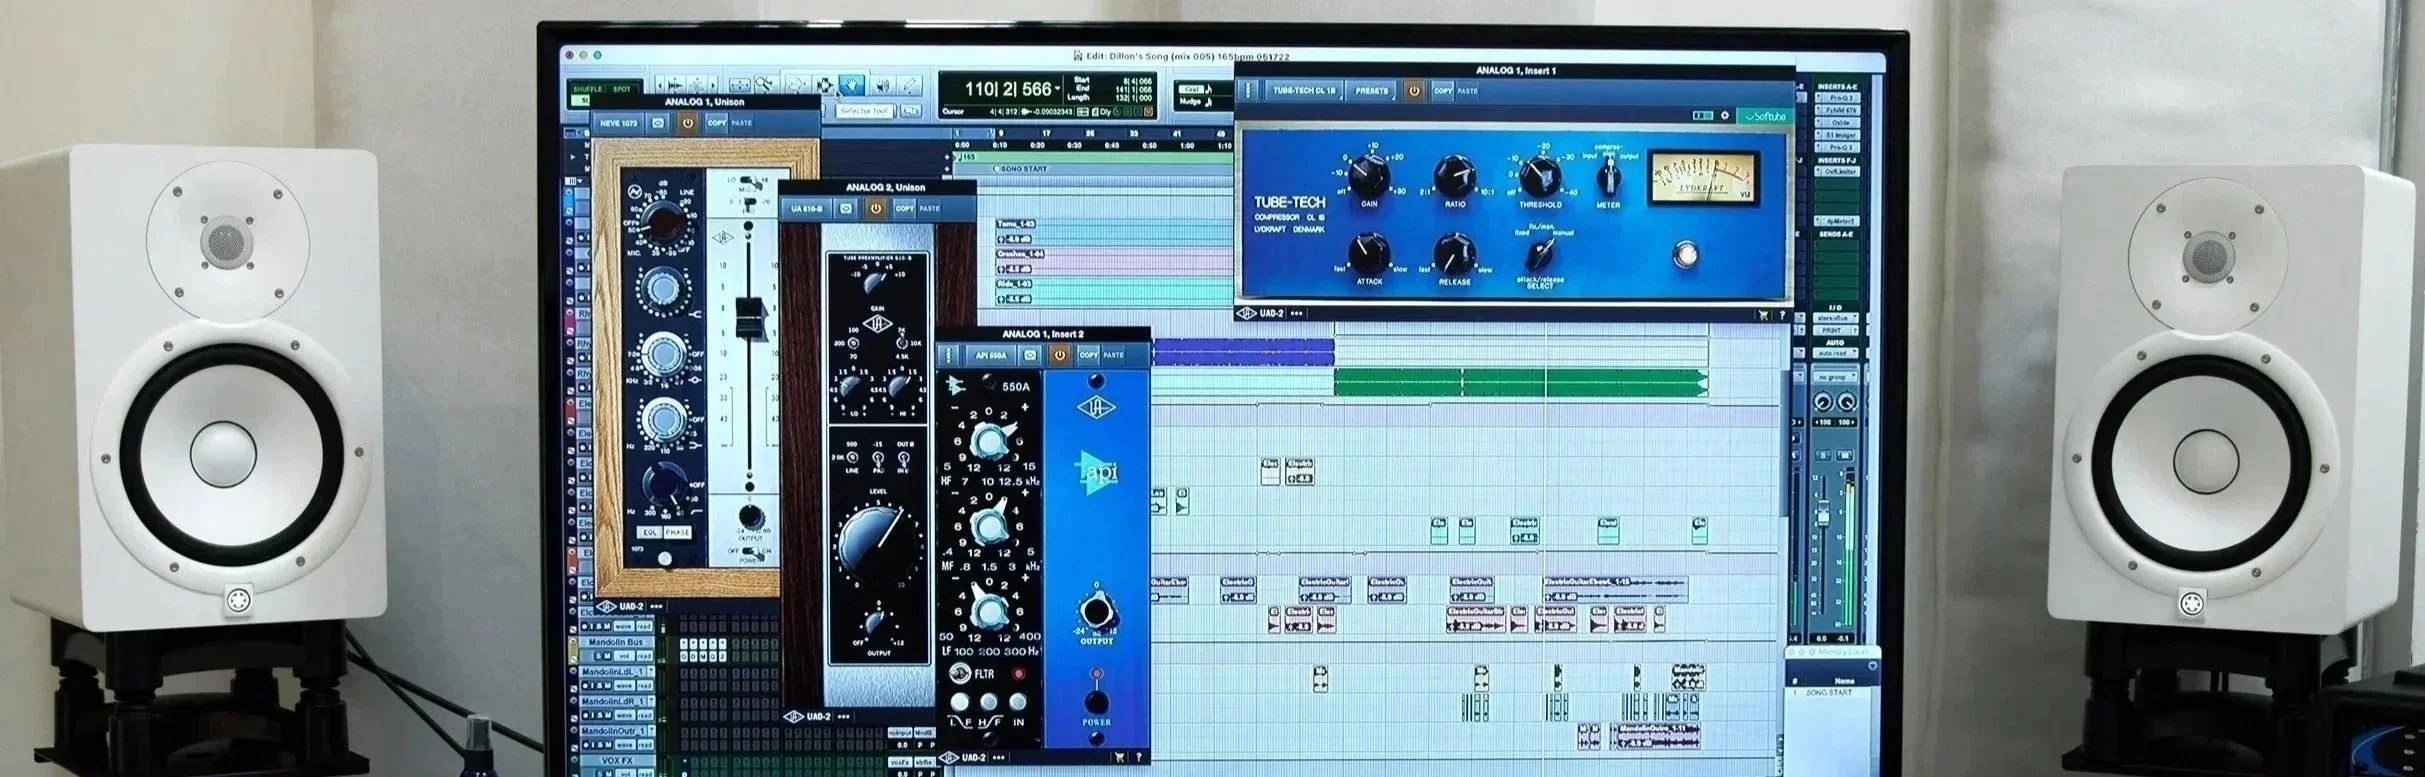Click the UA 610-B LEVEL knob

874,542
